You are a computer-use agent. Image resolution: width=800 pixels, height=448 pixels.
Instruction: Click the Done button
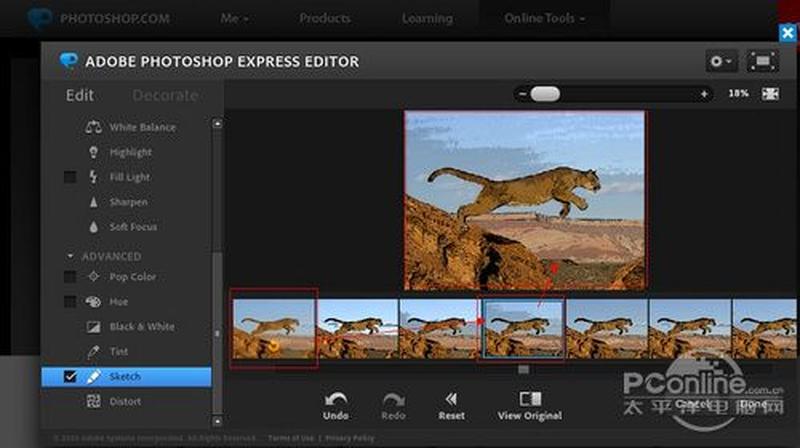(x=754, y=404)
